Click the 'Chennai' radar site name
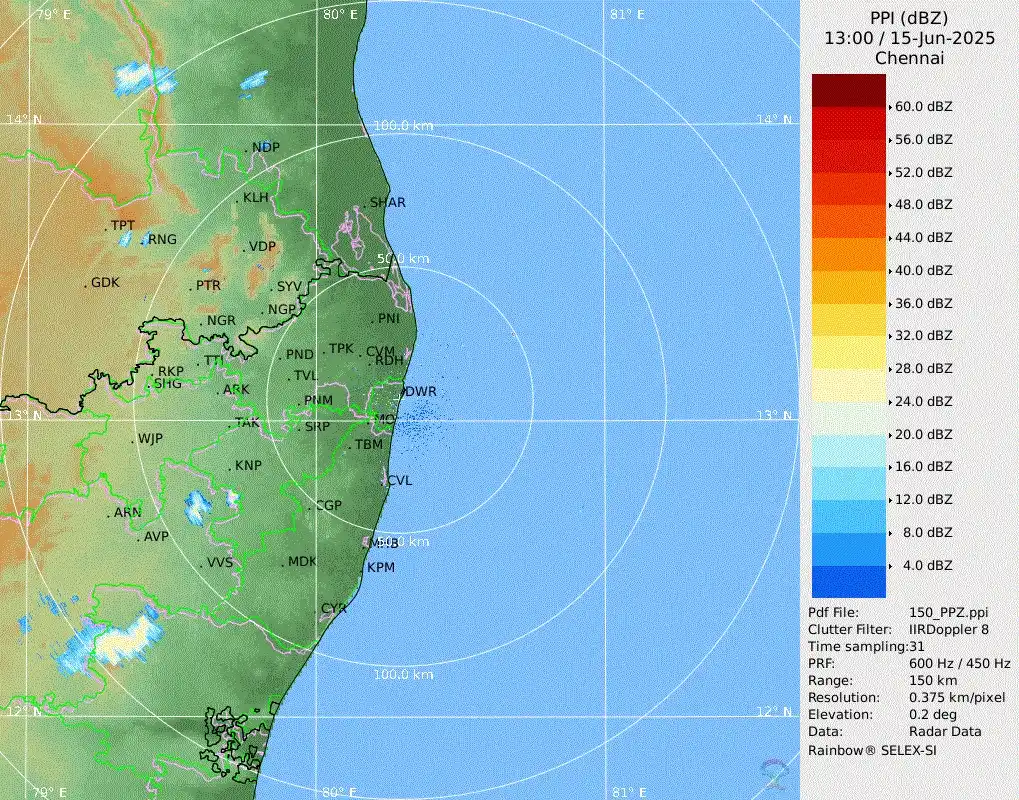Image resolution: width=1019 pixels, height=800 pixels. pos(909,58)
